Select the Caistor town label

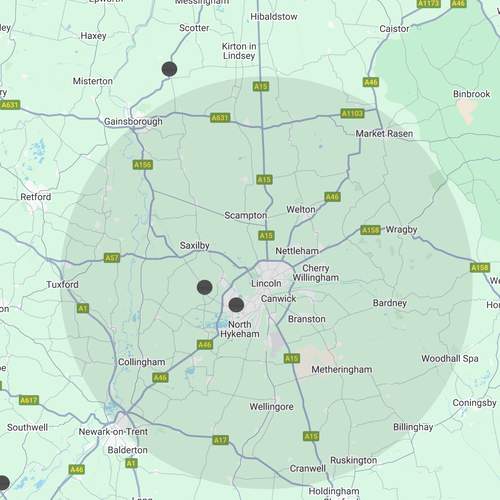394,29
